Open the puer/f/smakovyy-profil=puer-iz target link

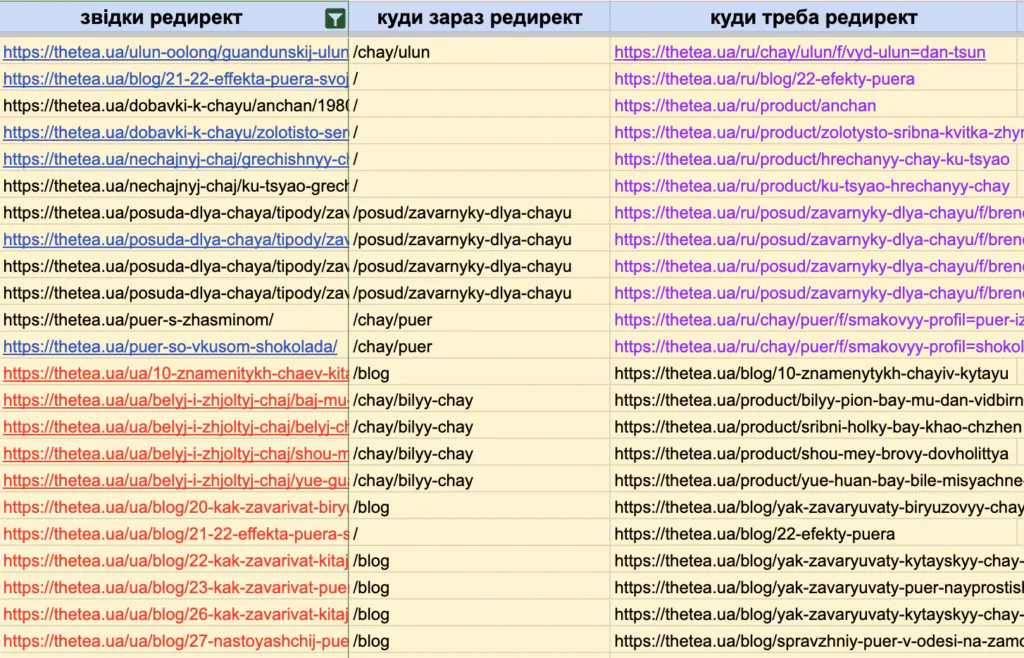(x=819, y=320)
